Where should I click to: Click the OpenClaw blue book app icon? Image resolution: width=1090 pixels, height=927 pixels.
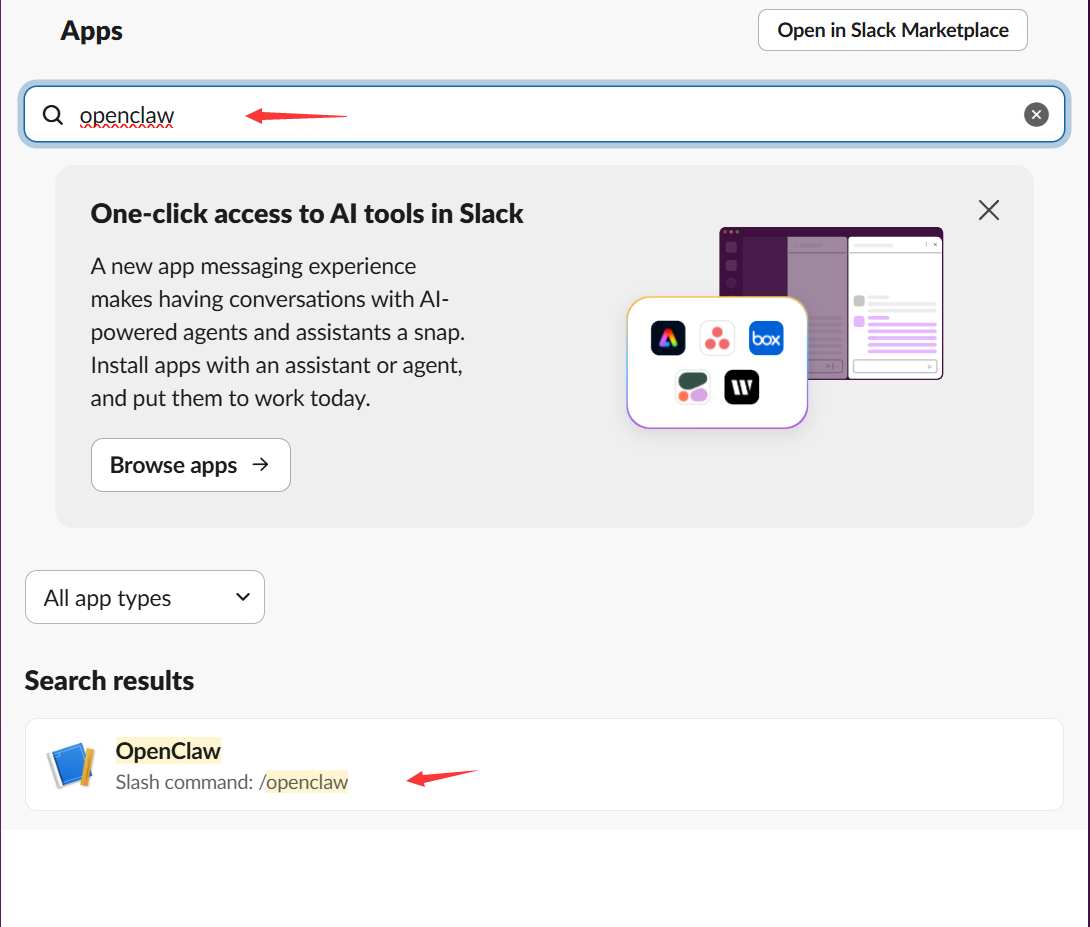71,765
